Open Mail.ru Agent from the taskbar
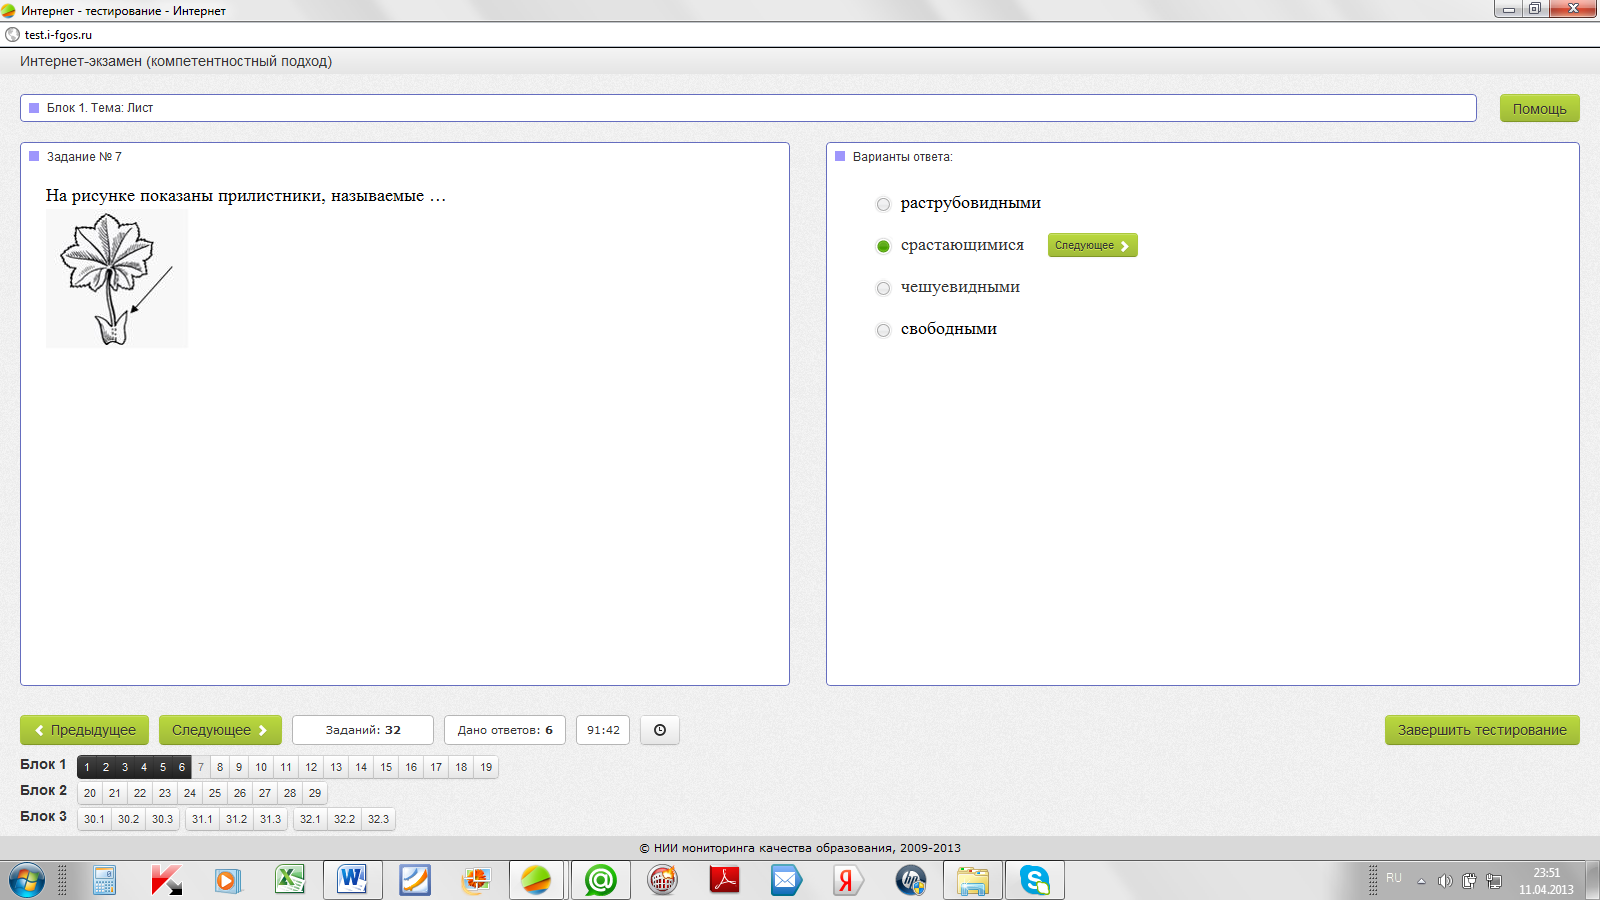The height and width of the screenshot is (900, 1600). [x=600, y=880]
